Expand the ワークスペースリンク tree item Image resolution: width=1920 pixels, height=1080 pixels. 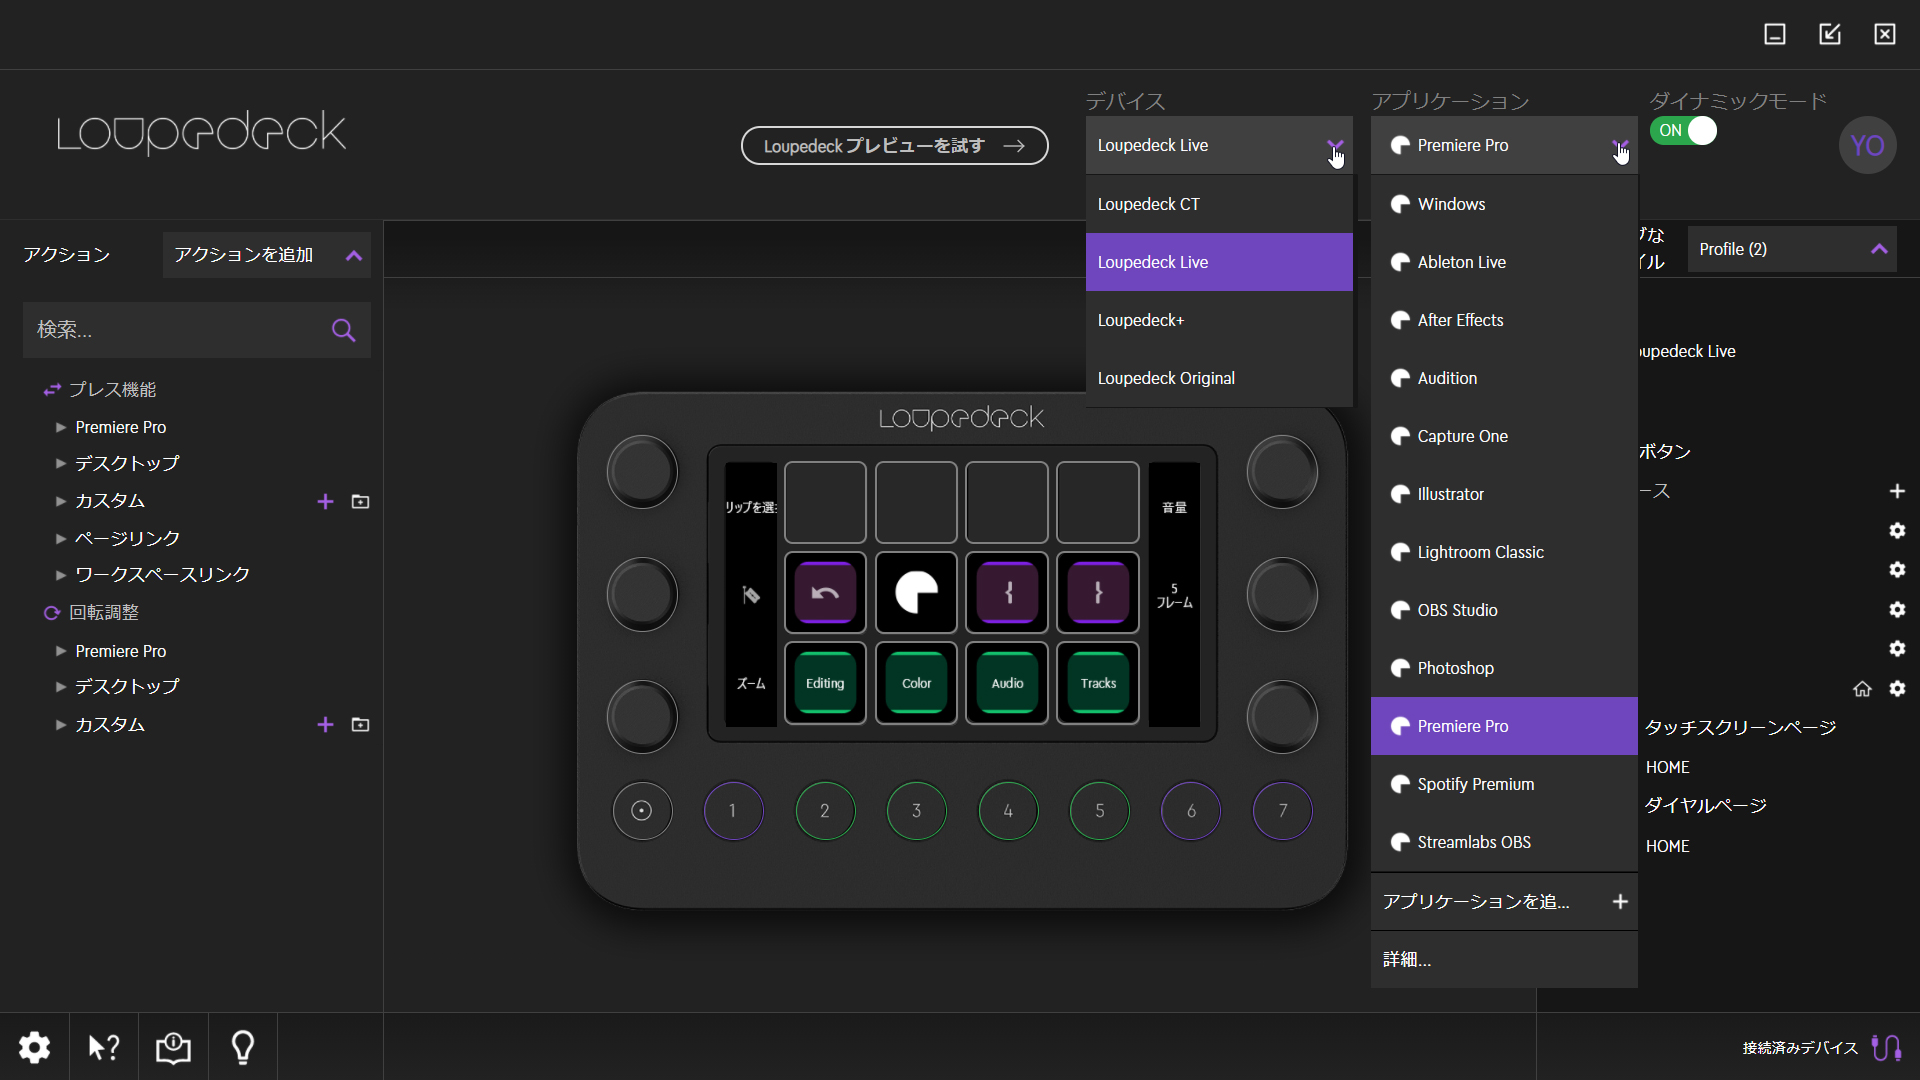pos(61,575)
